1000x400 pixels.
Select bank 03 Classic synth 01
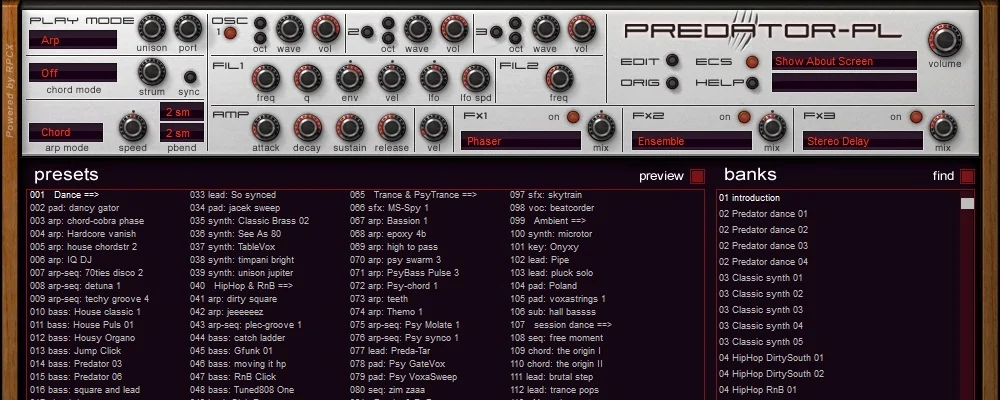point(761,278)
